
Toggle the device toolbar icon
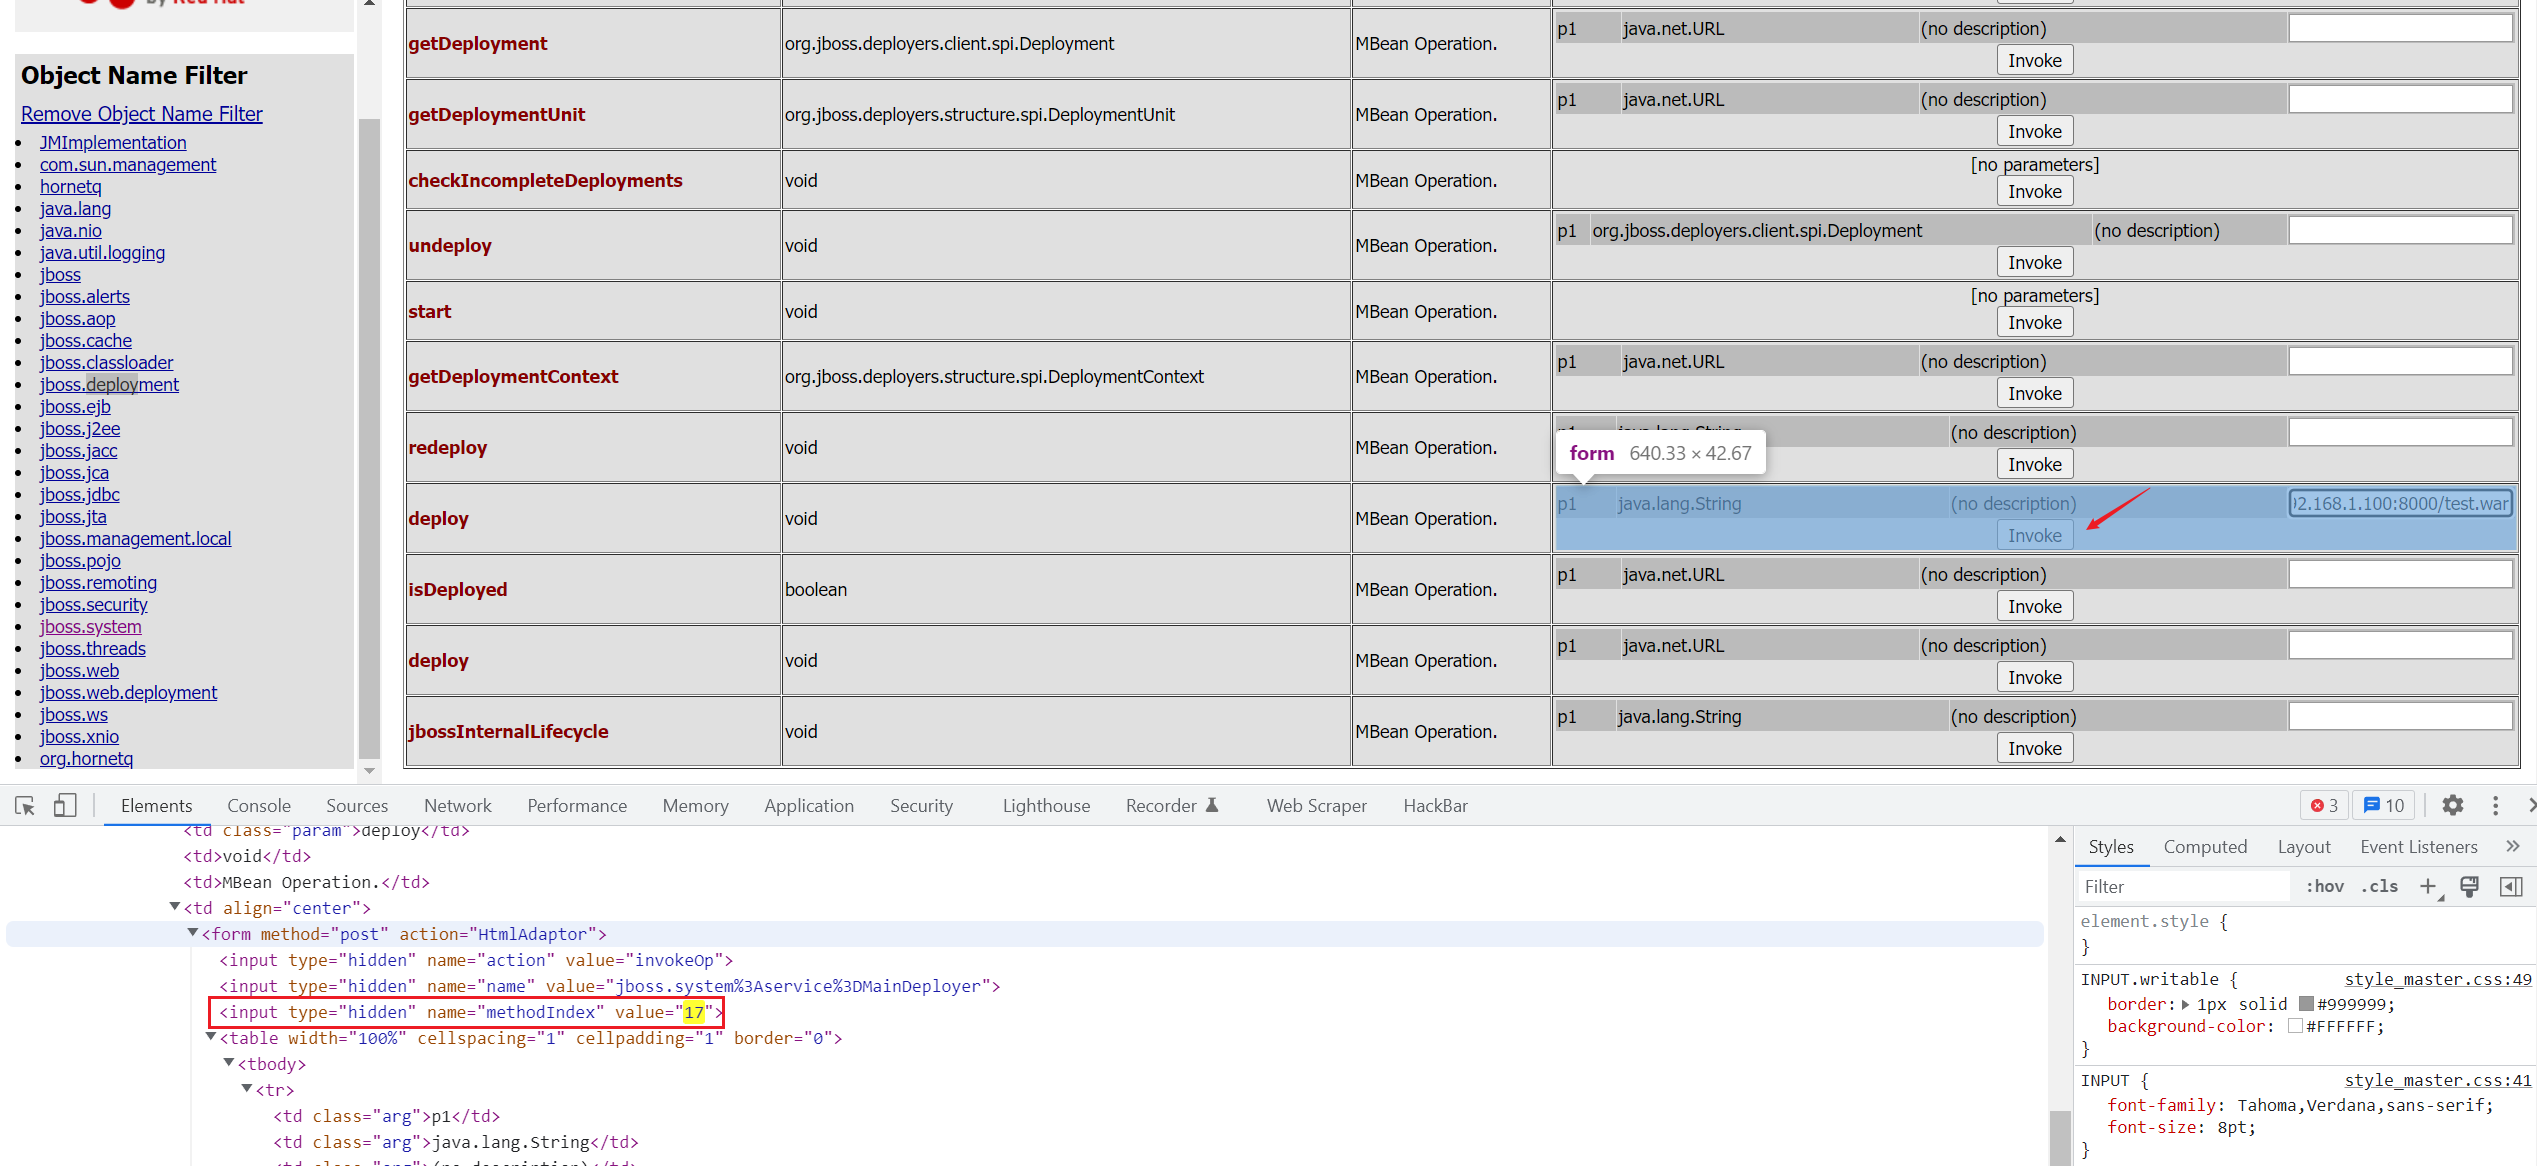click(65, 805)
